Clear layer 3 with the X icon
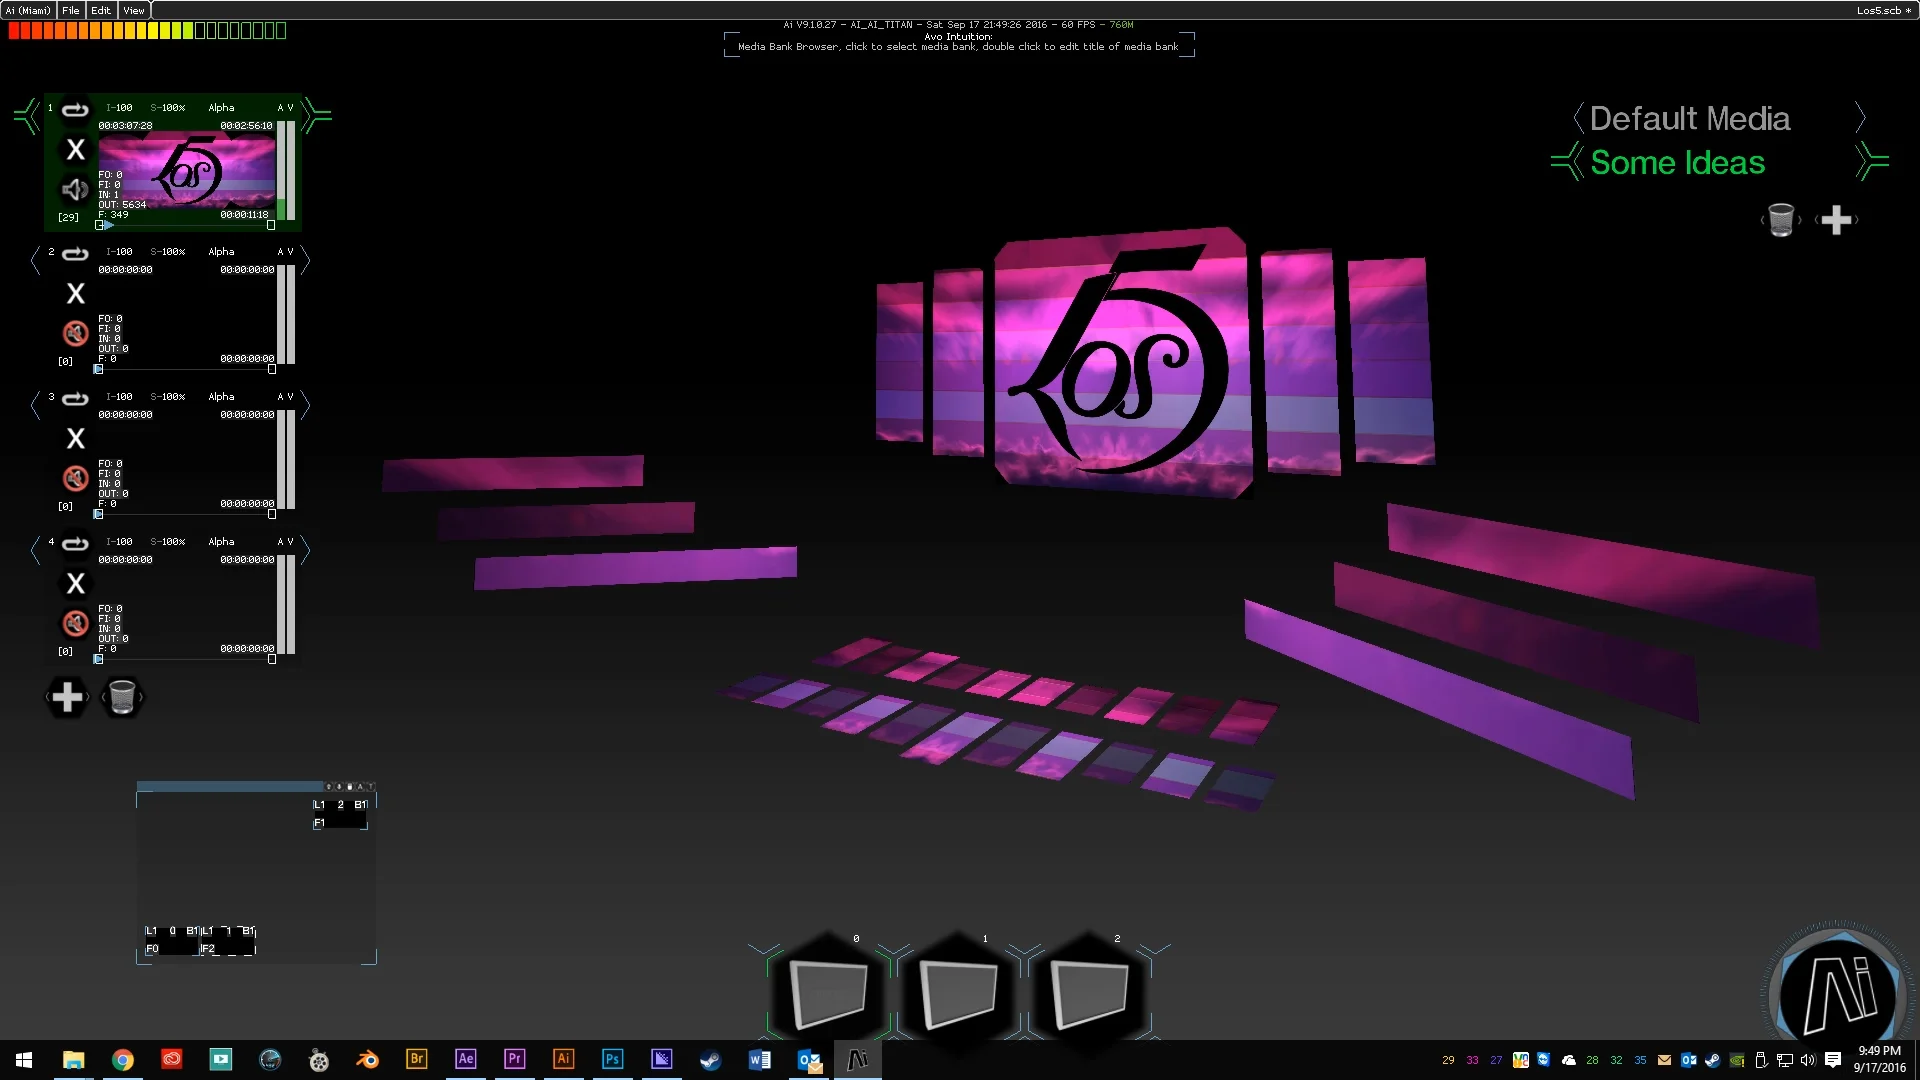This screenshot has width=1920, height=1080. tap(75, 438)
